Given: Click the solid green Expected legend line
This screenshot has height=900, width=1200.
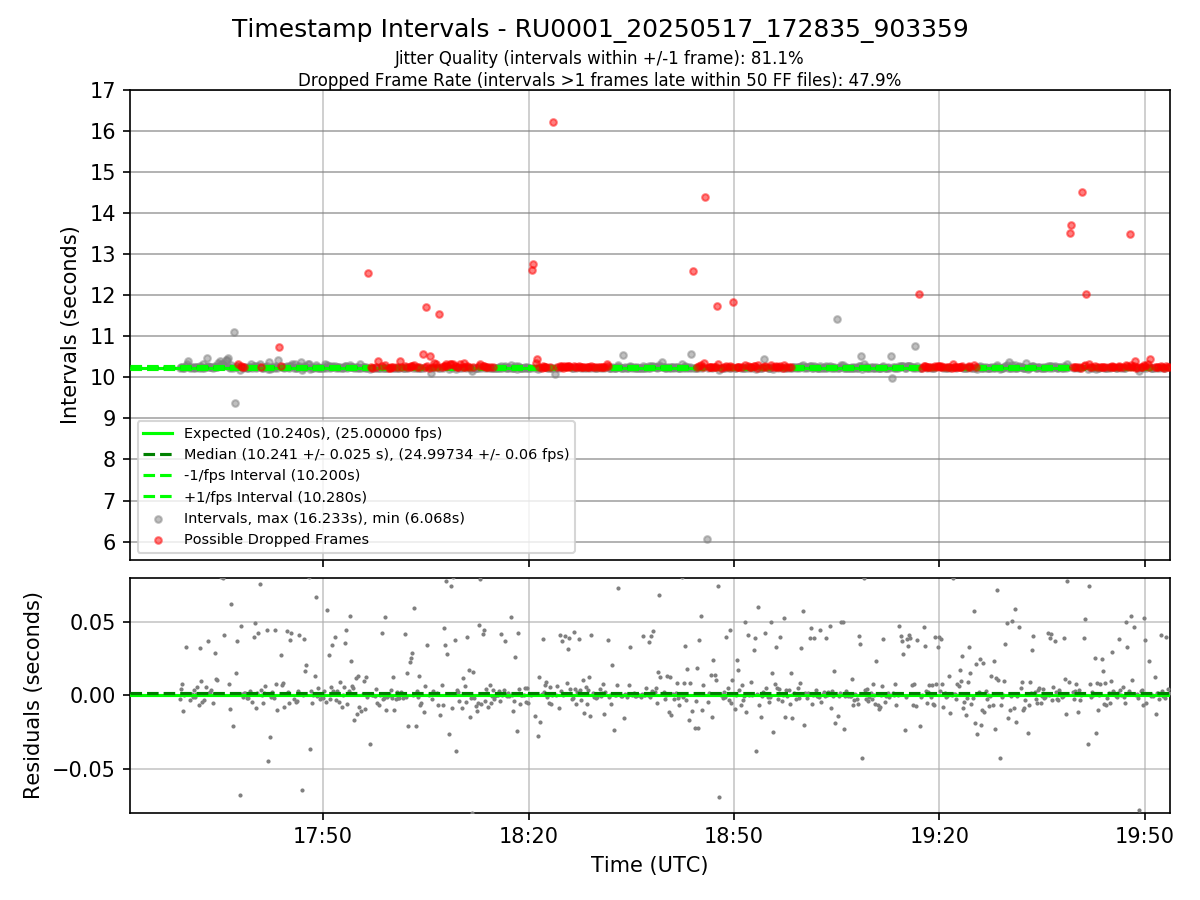Looking at the screenshot, I should coord(158,433).
